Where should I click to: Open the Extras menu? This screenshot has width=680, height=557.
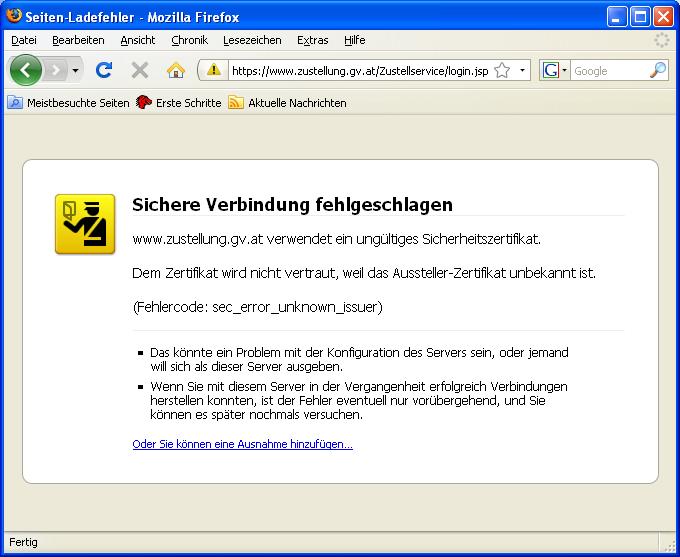312,40
